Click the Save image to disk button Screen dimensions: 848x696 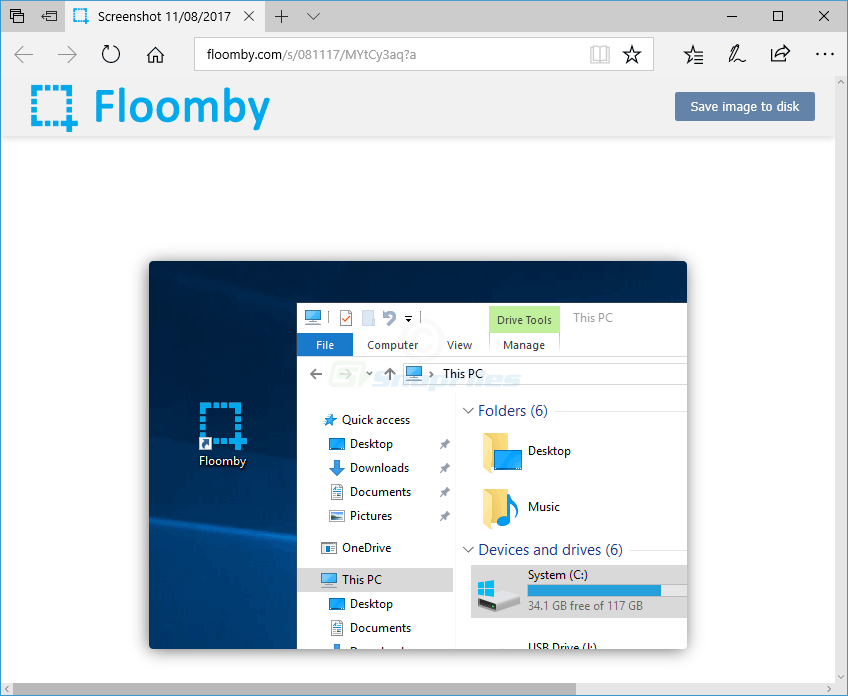pyautogui.click(x=744, y=106)
